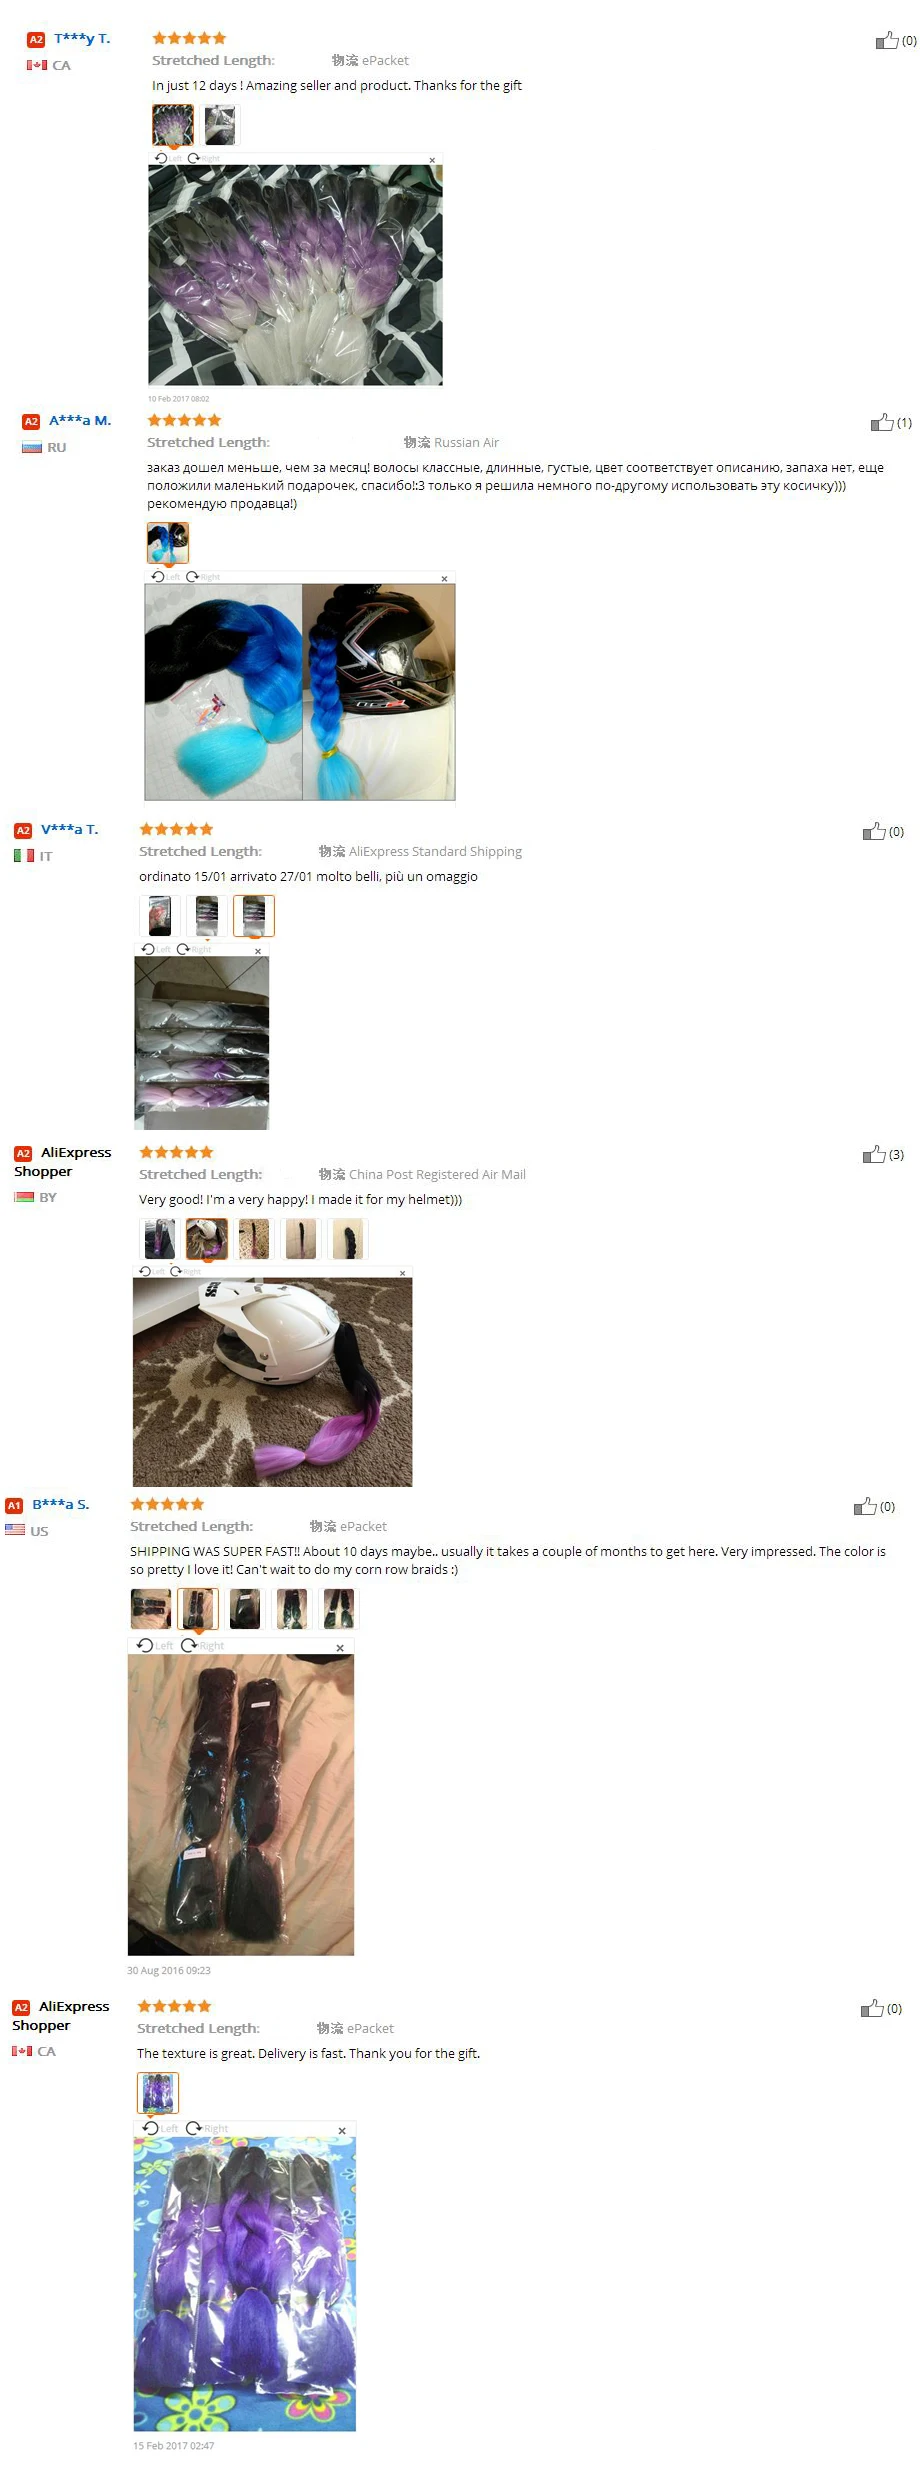Rotate T***y T.'s enlarged photo left
The width and height of the screenshot is (920, 2466).
pyautogui.click(x=168, y=159)
